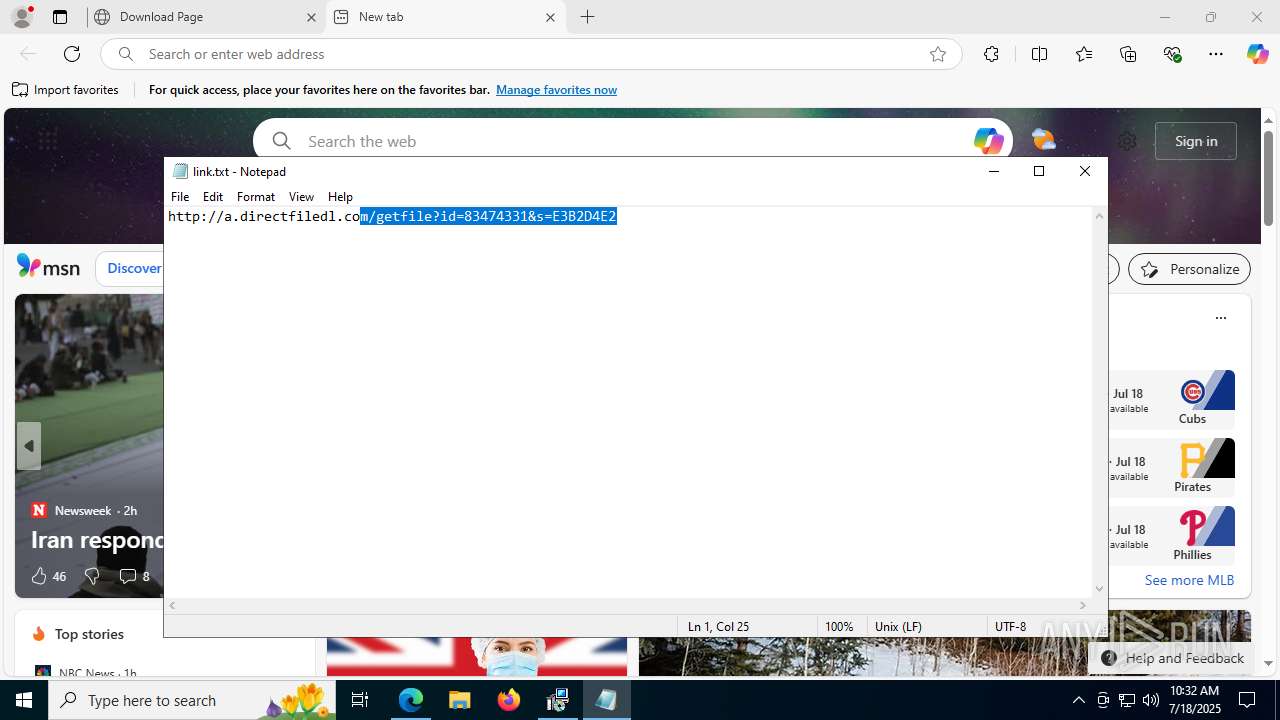Go to previous news slide arrow
The width and height of the screenshot is (1280, 720).
tap(29, 446)
